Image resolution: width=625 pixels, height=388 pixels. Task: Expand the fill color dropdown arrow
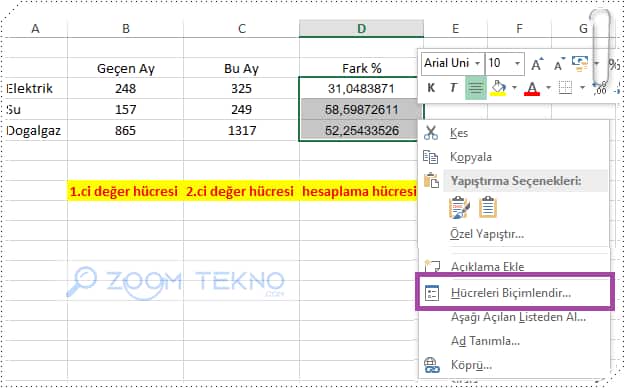tap(514, 88)
